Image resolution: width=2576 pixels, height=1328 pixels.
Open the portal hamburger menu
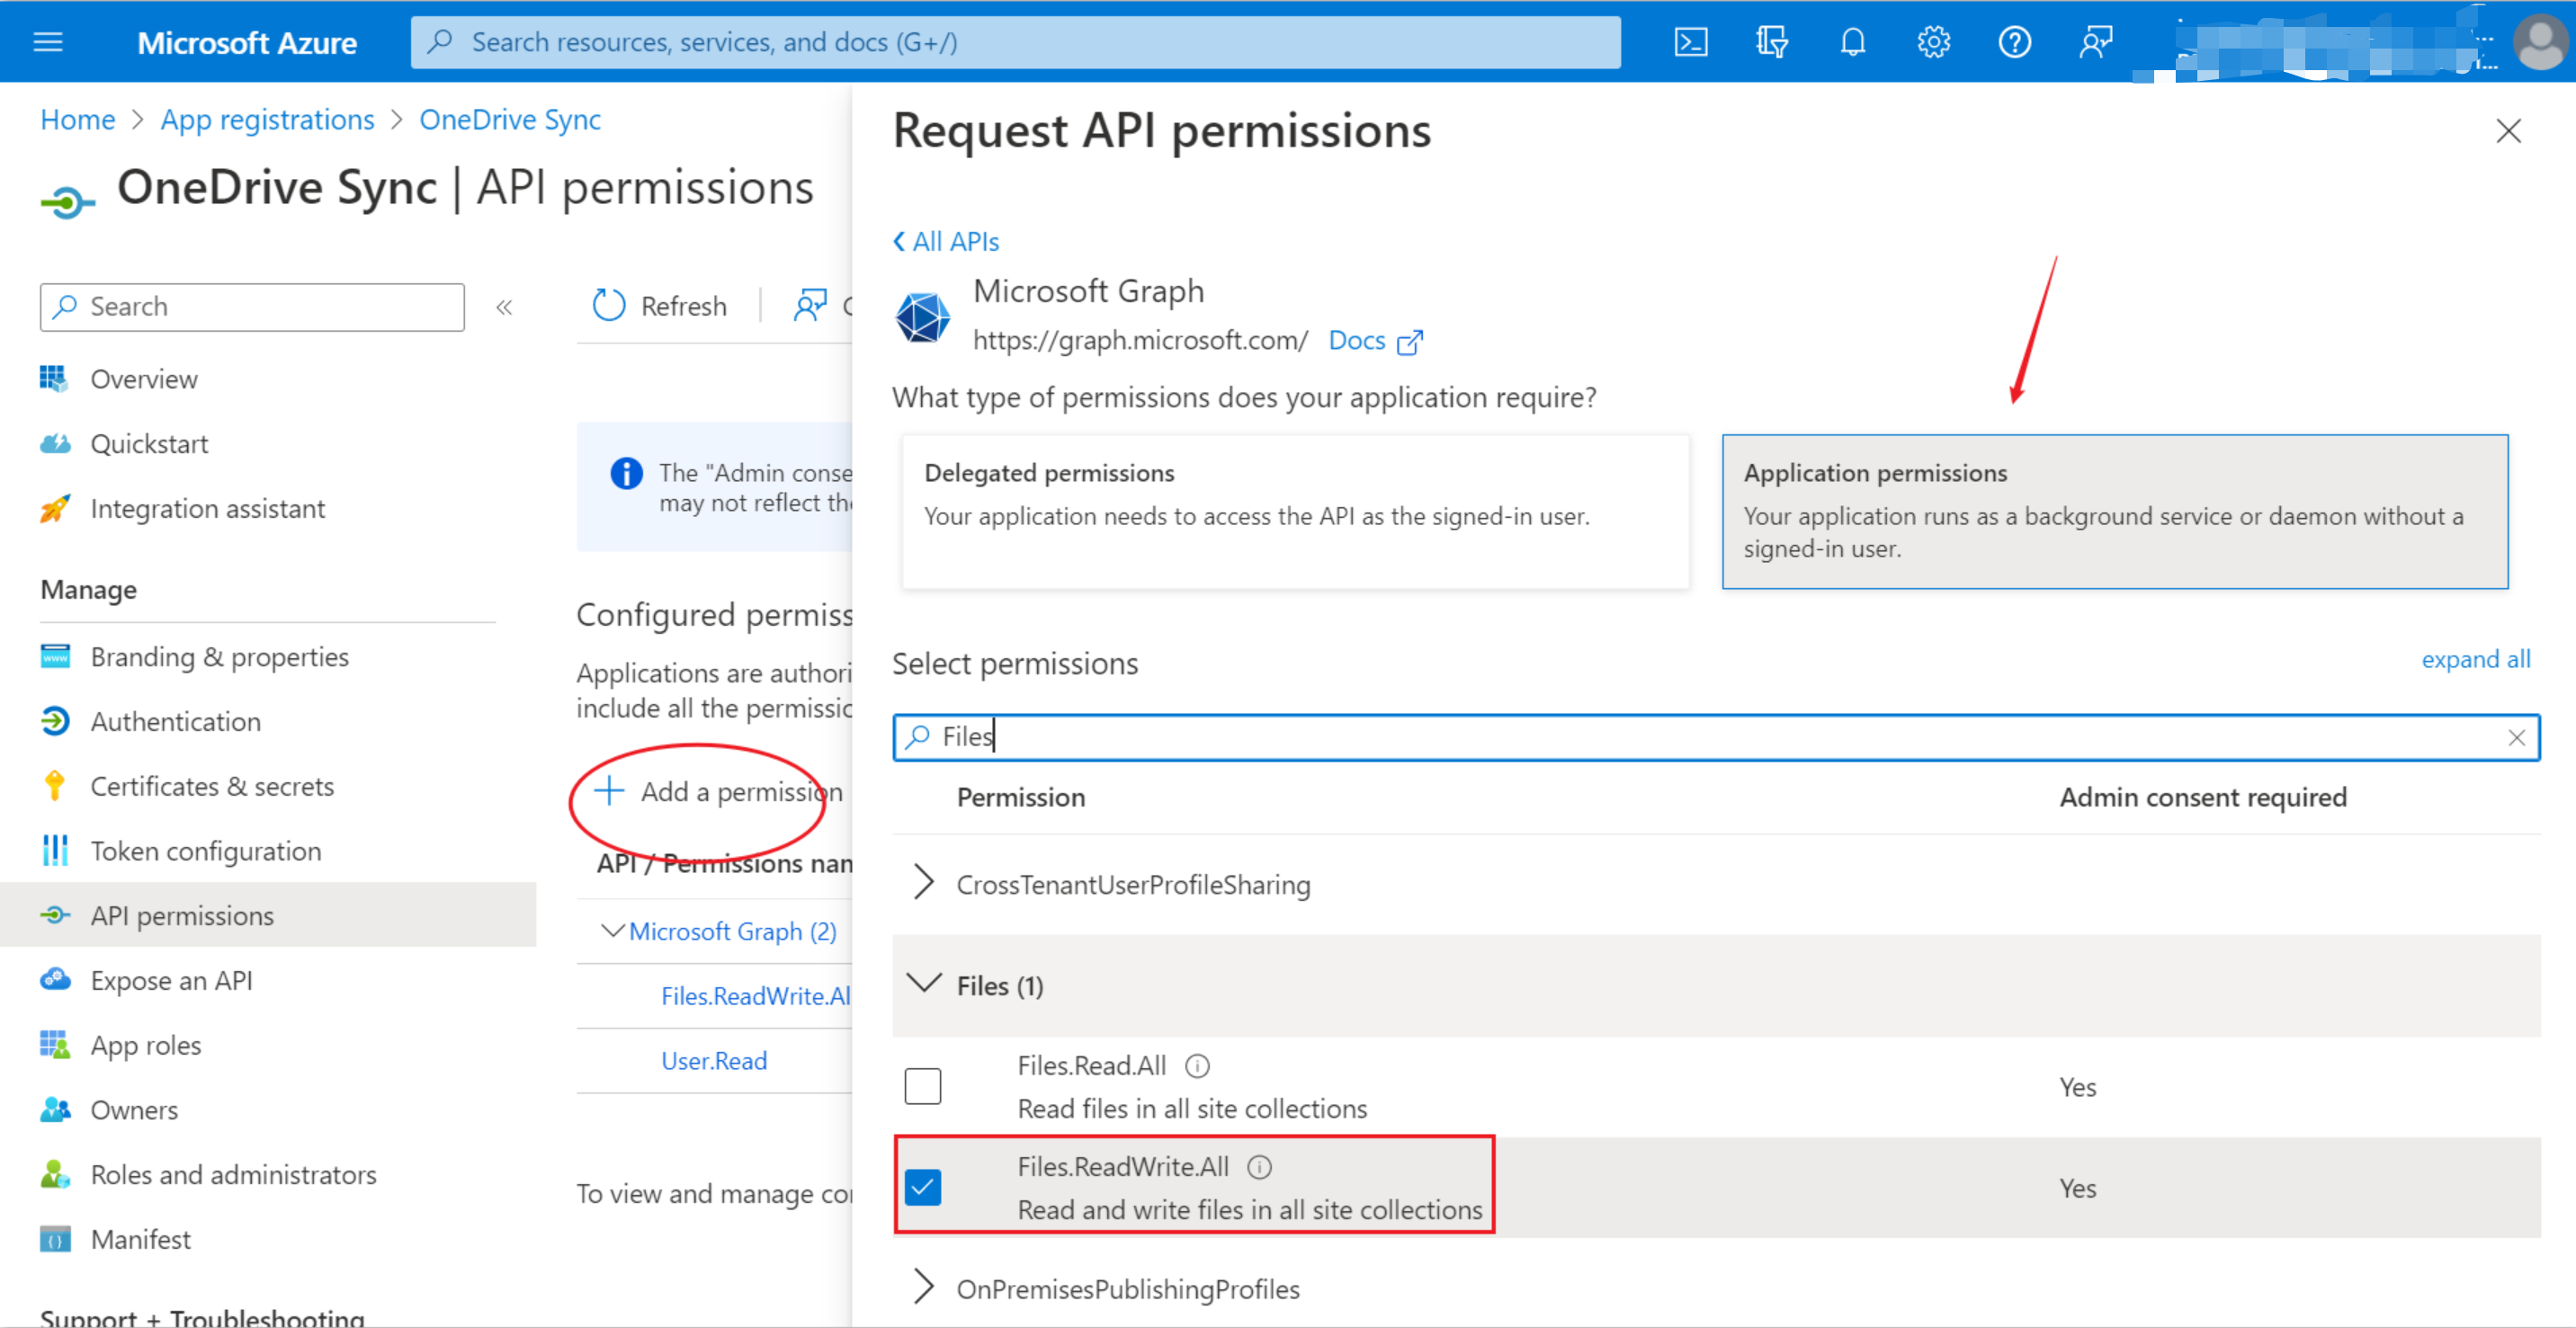click(x=48, y=42)
